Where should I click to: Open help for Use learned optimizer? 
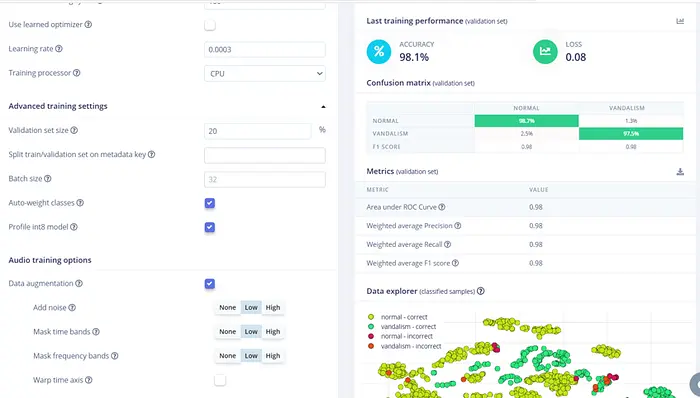(x=88, y=25)
